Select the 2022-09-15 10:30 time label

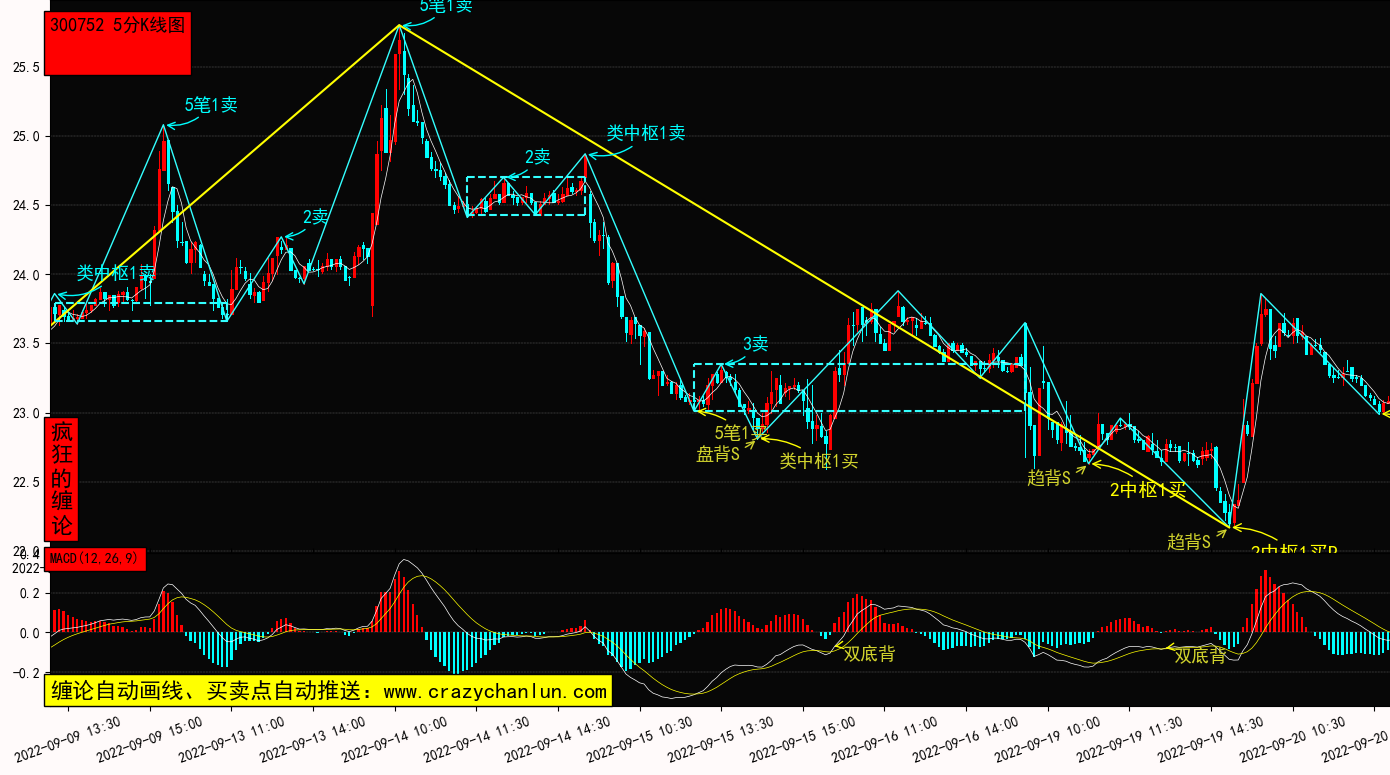[640, 737]
